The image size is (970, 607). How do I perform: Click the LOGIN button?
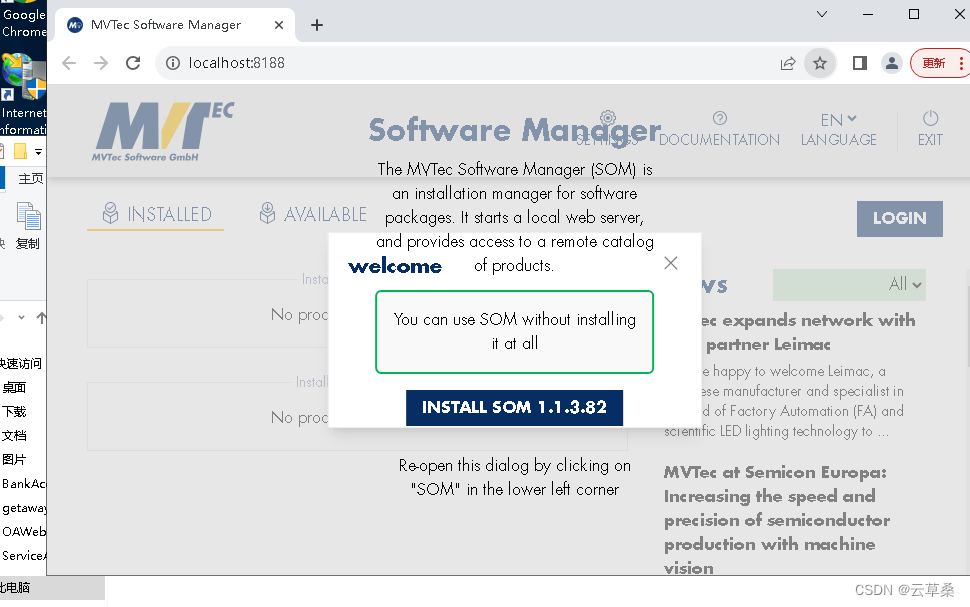tap(898, 218)
